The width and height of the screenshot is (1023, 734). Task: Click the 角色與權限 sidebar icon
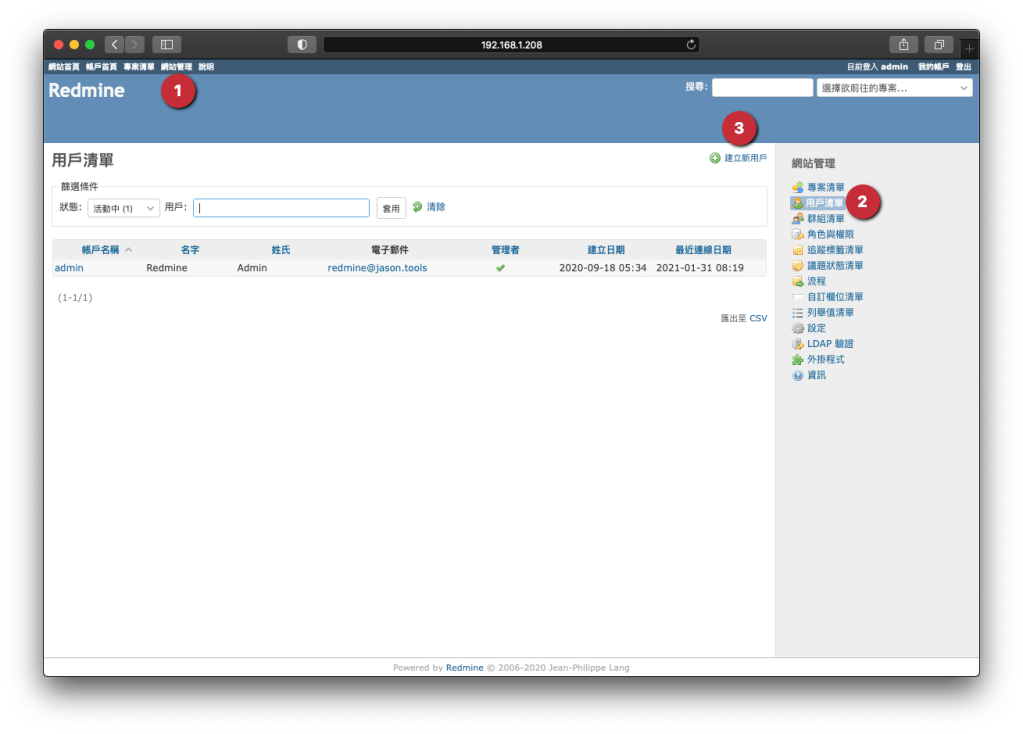tap(797, 234)
